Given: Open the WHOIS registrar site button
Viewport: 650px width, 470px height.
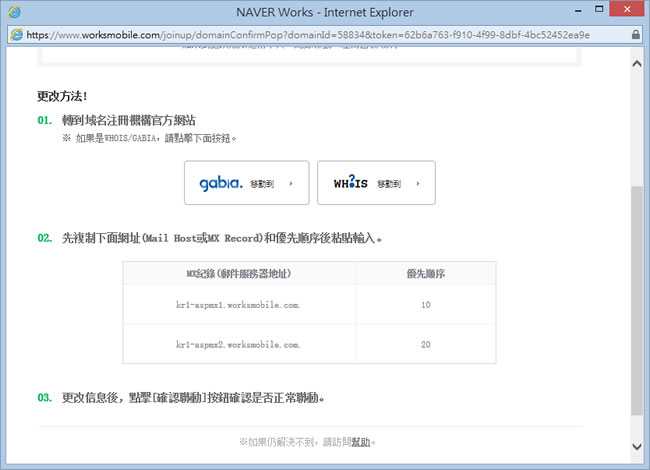Looking at the screenshot, I should pyautogui.click(x=376, y=183).
